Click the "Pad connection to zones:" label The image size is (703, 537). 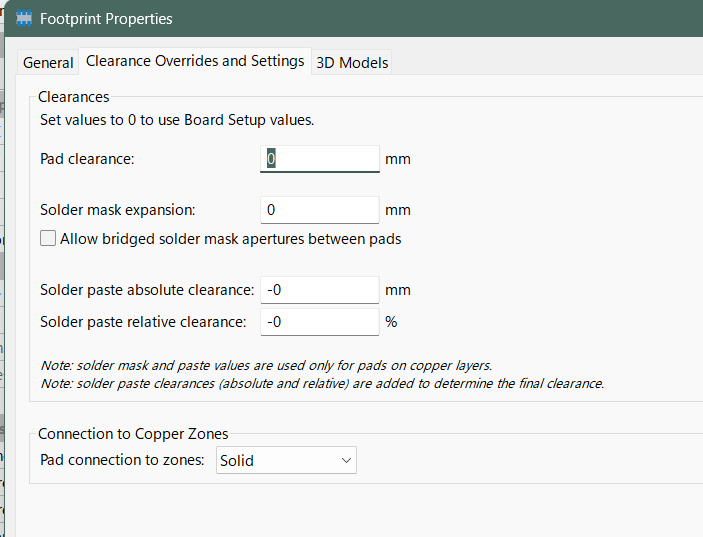point(122,461)
